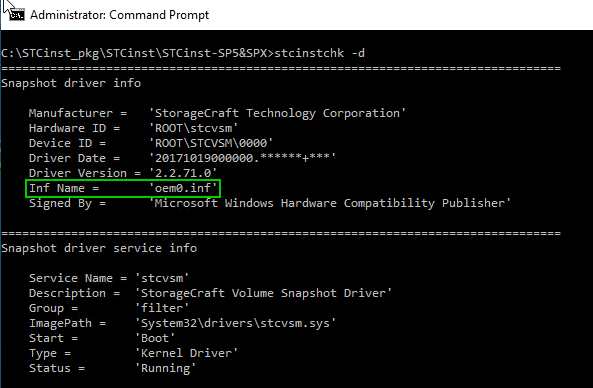Select the Driver Date value '20171019000000'

(x=242, y=158)
